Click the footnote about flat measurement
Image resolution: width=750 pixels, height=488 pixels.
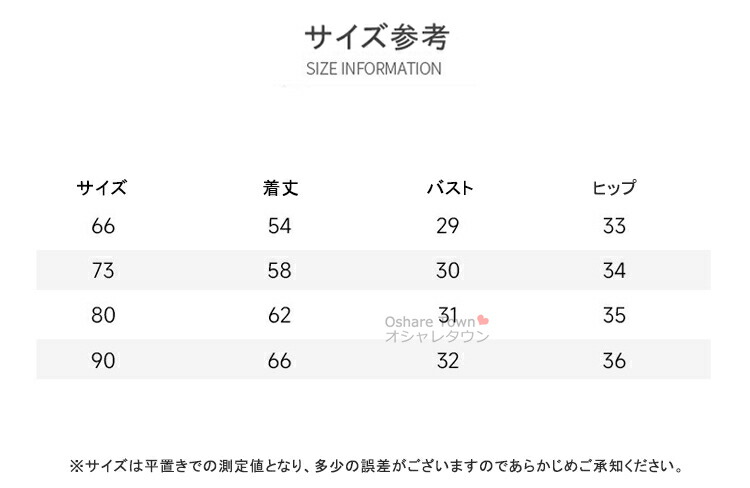coord(377,466)
